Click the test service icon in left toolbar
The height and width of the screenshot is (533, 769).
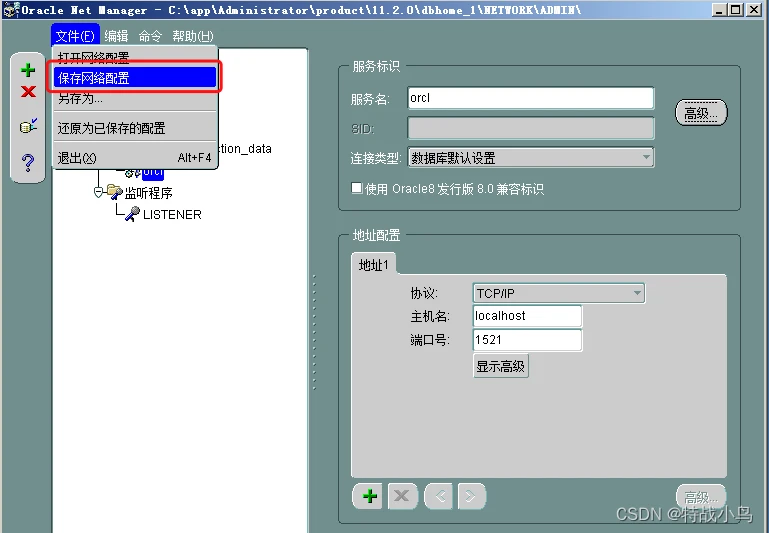coord(28,126)
